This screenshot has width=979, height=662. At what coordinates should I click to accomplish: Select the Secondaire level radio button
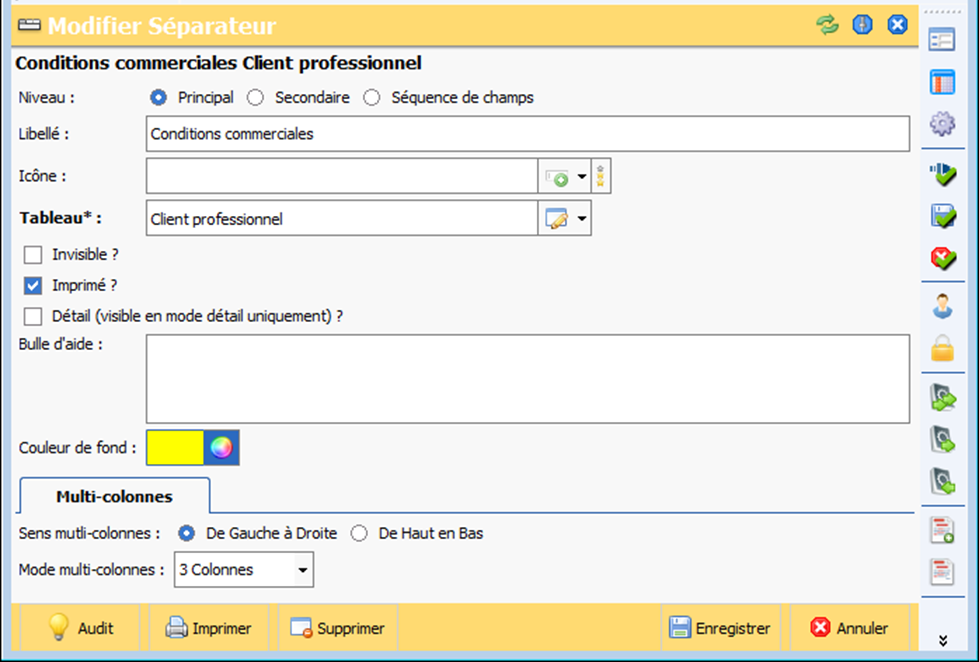[x=256, y=98]
